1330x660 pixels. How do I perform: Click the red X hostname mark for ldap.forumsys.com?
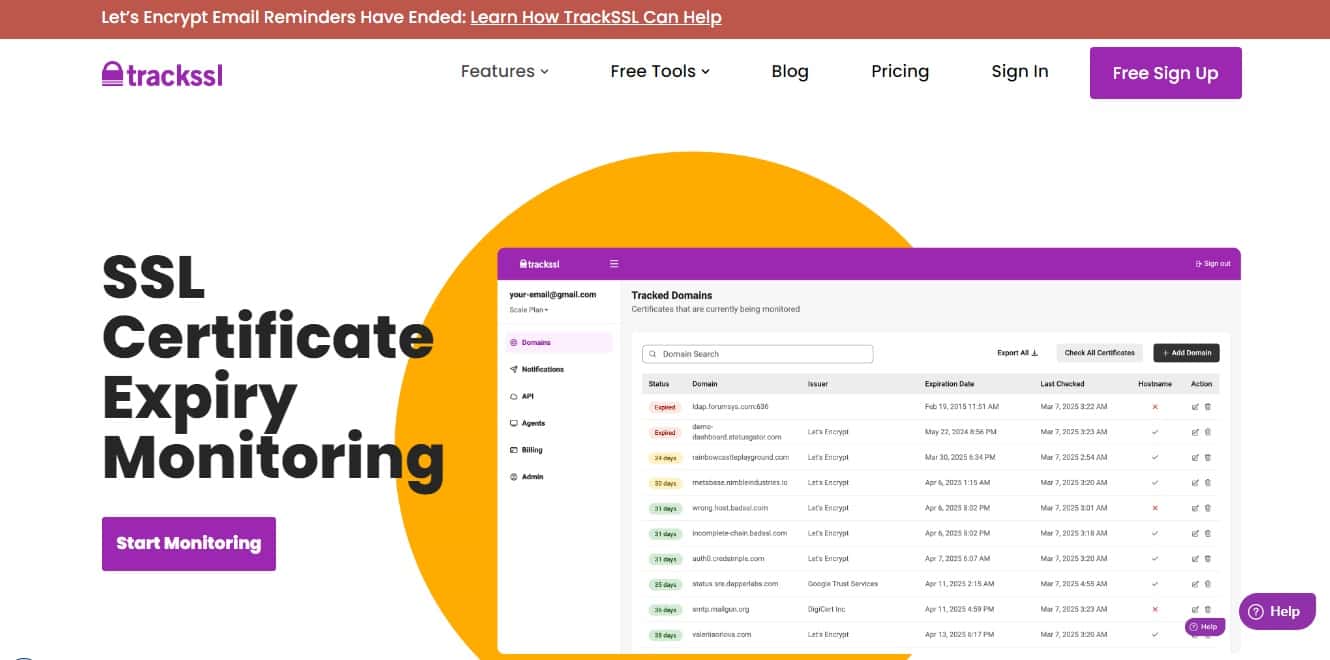click(1155, 407)
